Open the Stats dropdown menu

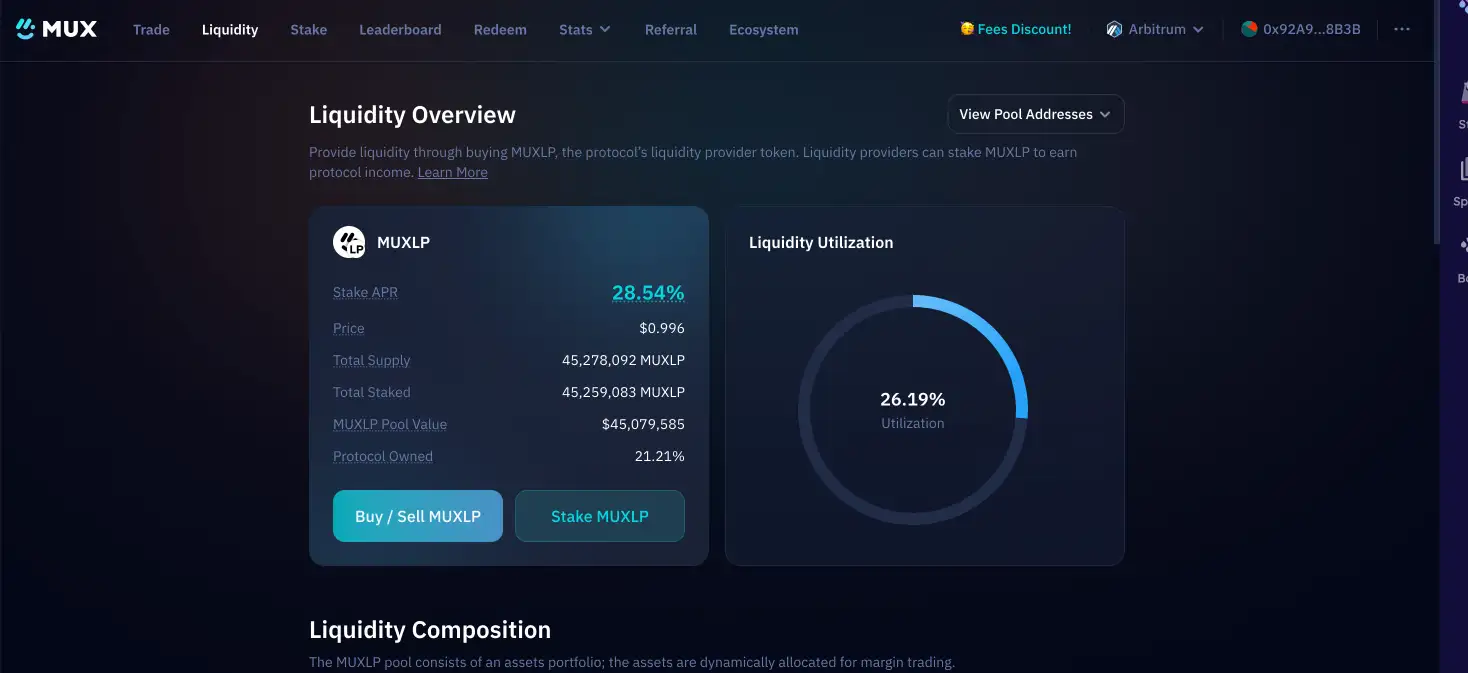(x=585, y=29)
